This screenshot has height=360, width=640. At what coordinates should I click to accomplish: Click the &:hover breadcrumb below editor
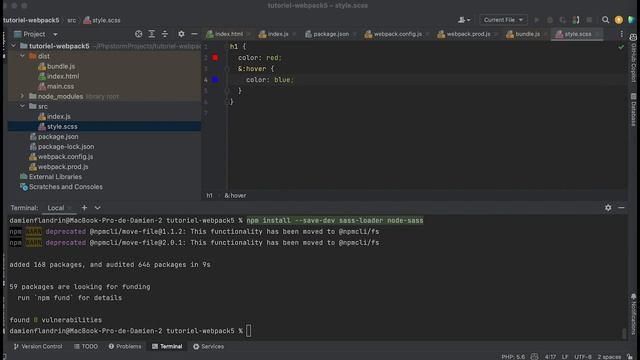pos(236,196)
